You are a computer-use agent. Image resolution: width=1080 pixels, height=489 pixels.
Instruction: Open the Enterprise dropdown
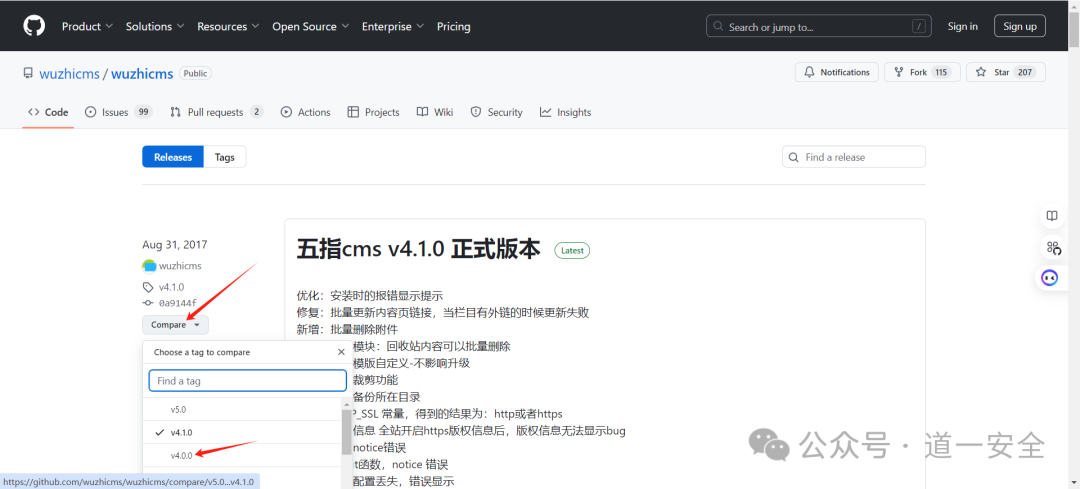pyautogui.click(x=393, y=26)
